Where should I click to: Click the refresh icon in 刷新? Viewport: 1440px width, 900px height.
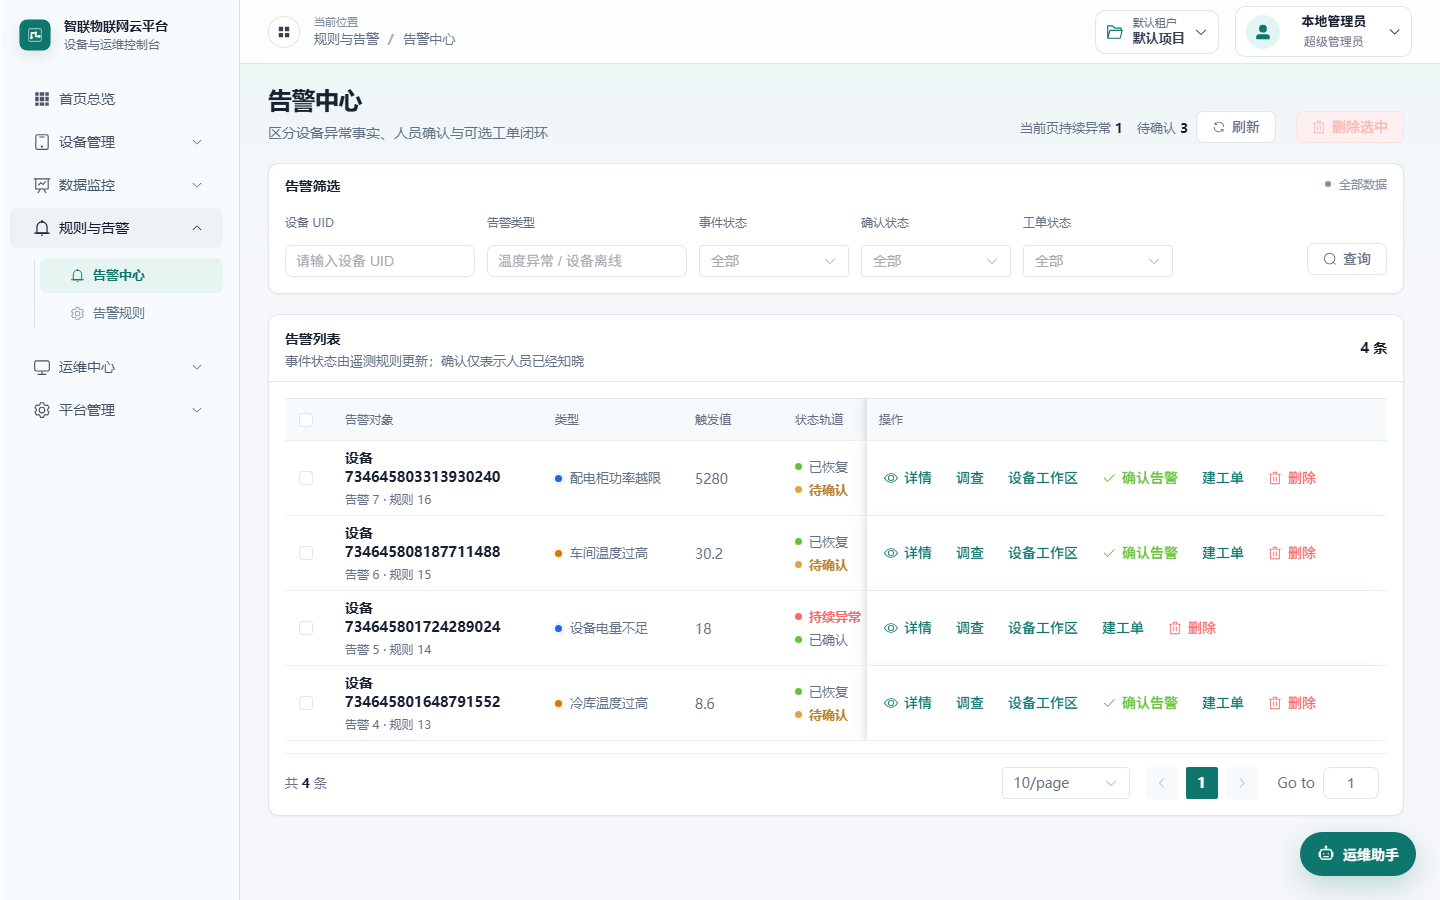tap(1219, 127)
